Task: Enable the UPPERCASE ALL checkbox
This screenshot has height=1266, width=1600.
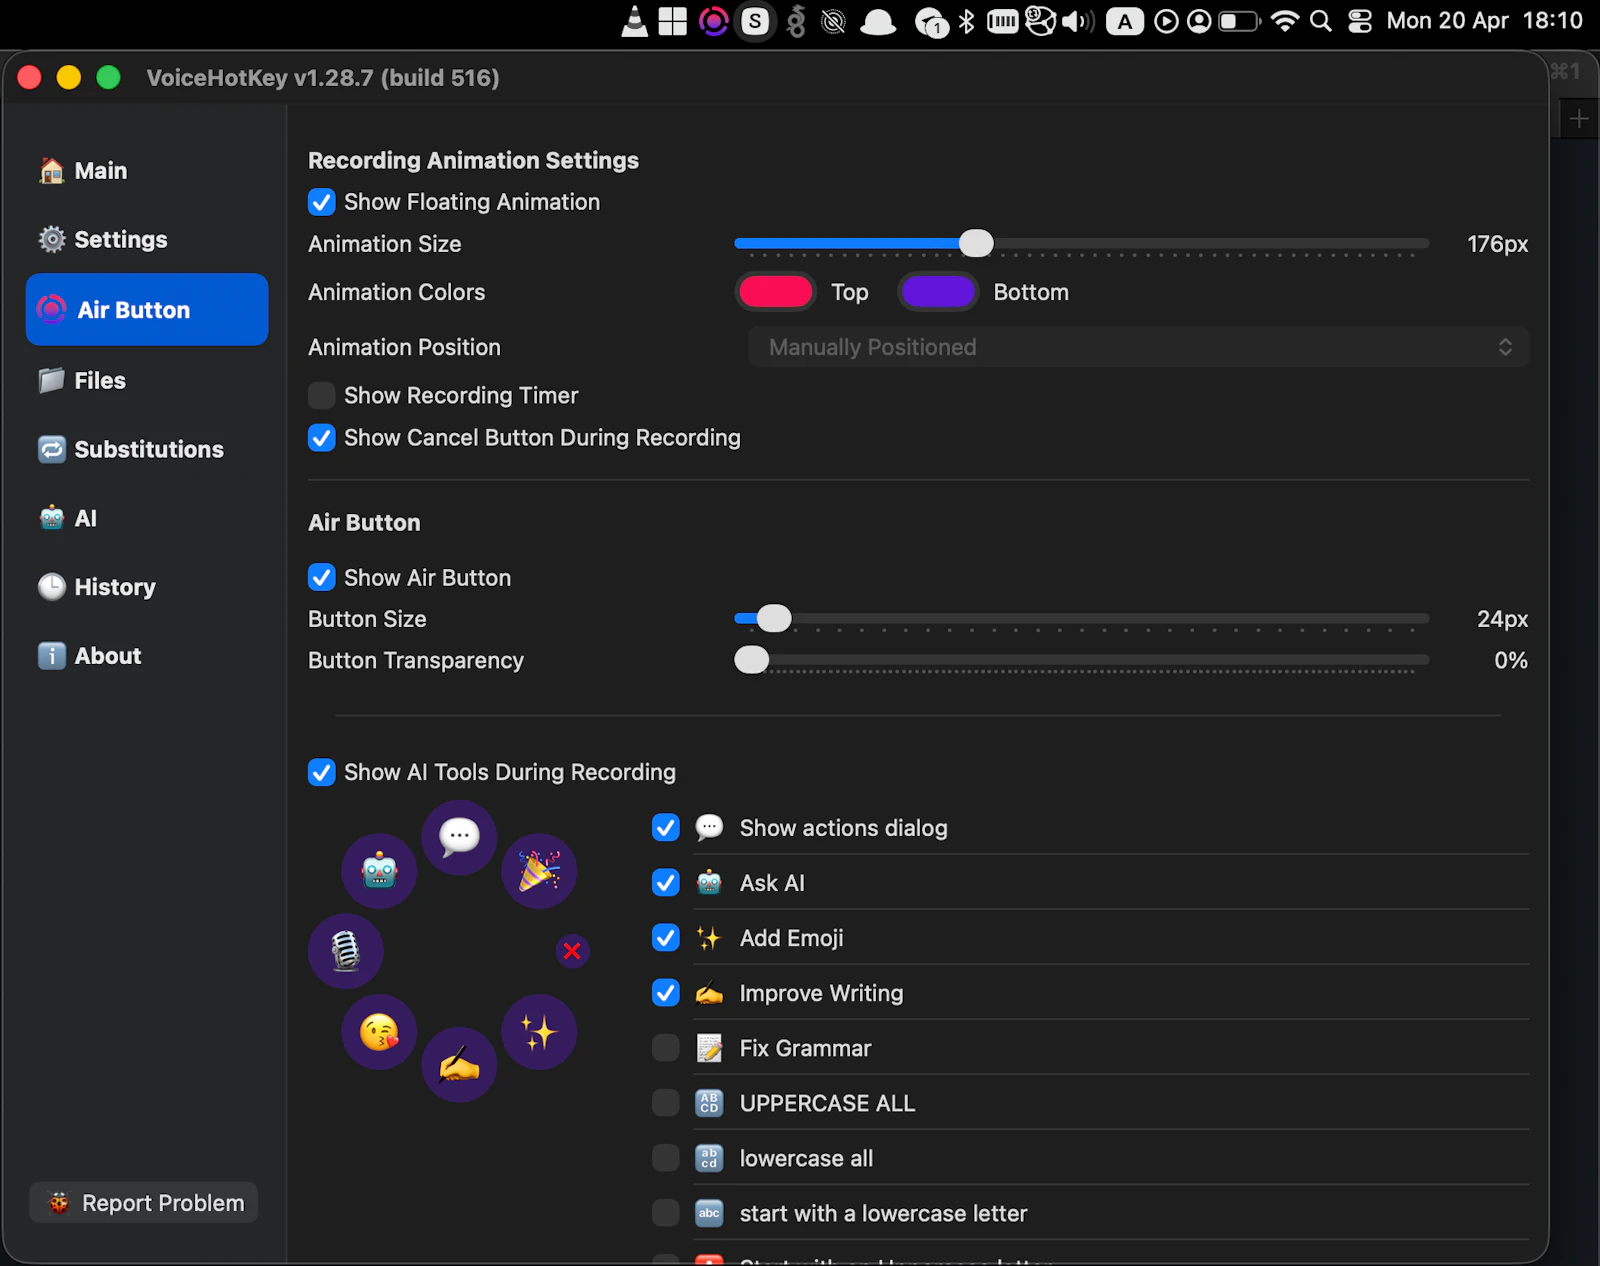Action: click(x=666, y=1103)
